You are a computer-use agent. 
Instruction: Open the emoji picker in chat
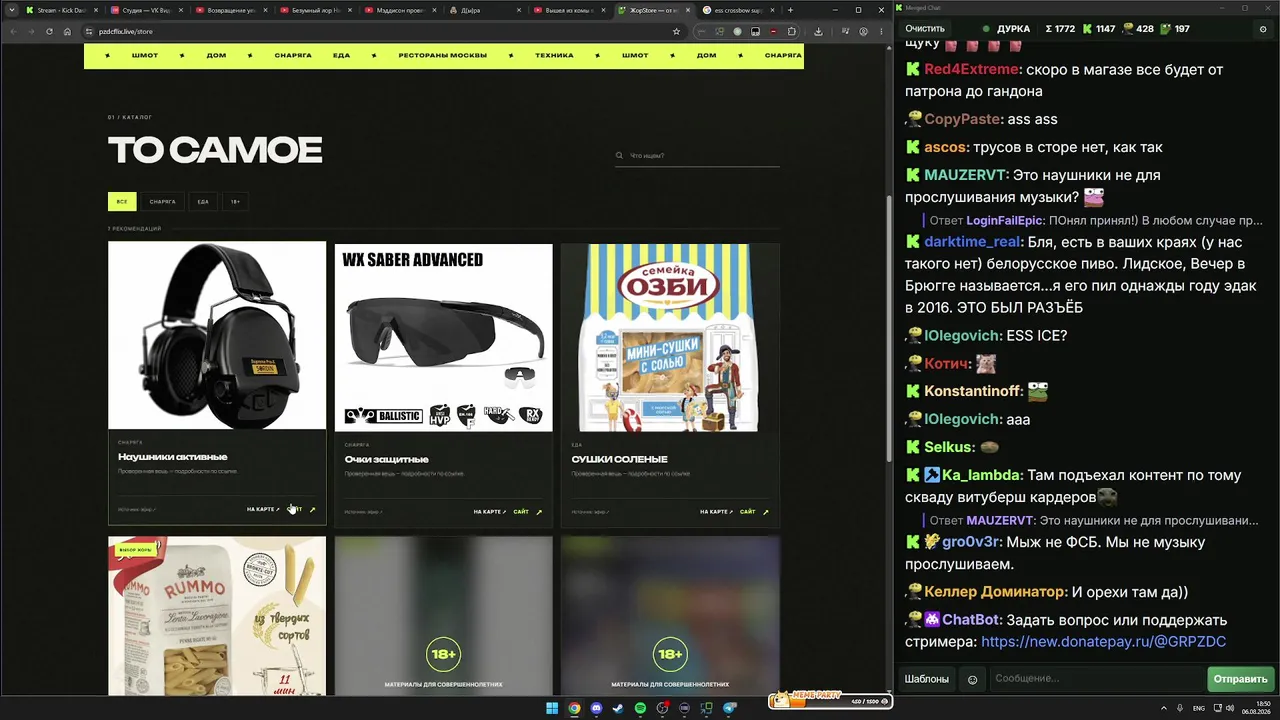point(972,679)
